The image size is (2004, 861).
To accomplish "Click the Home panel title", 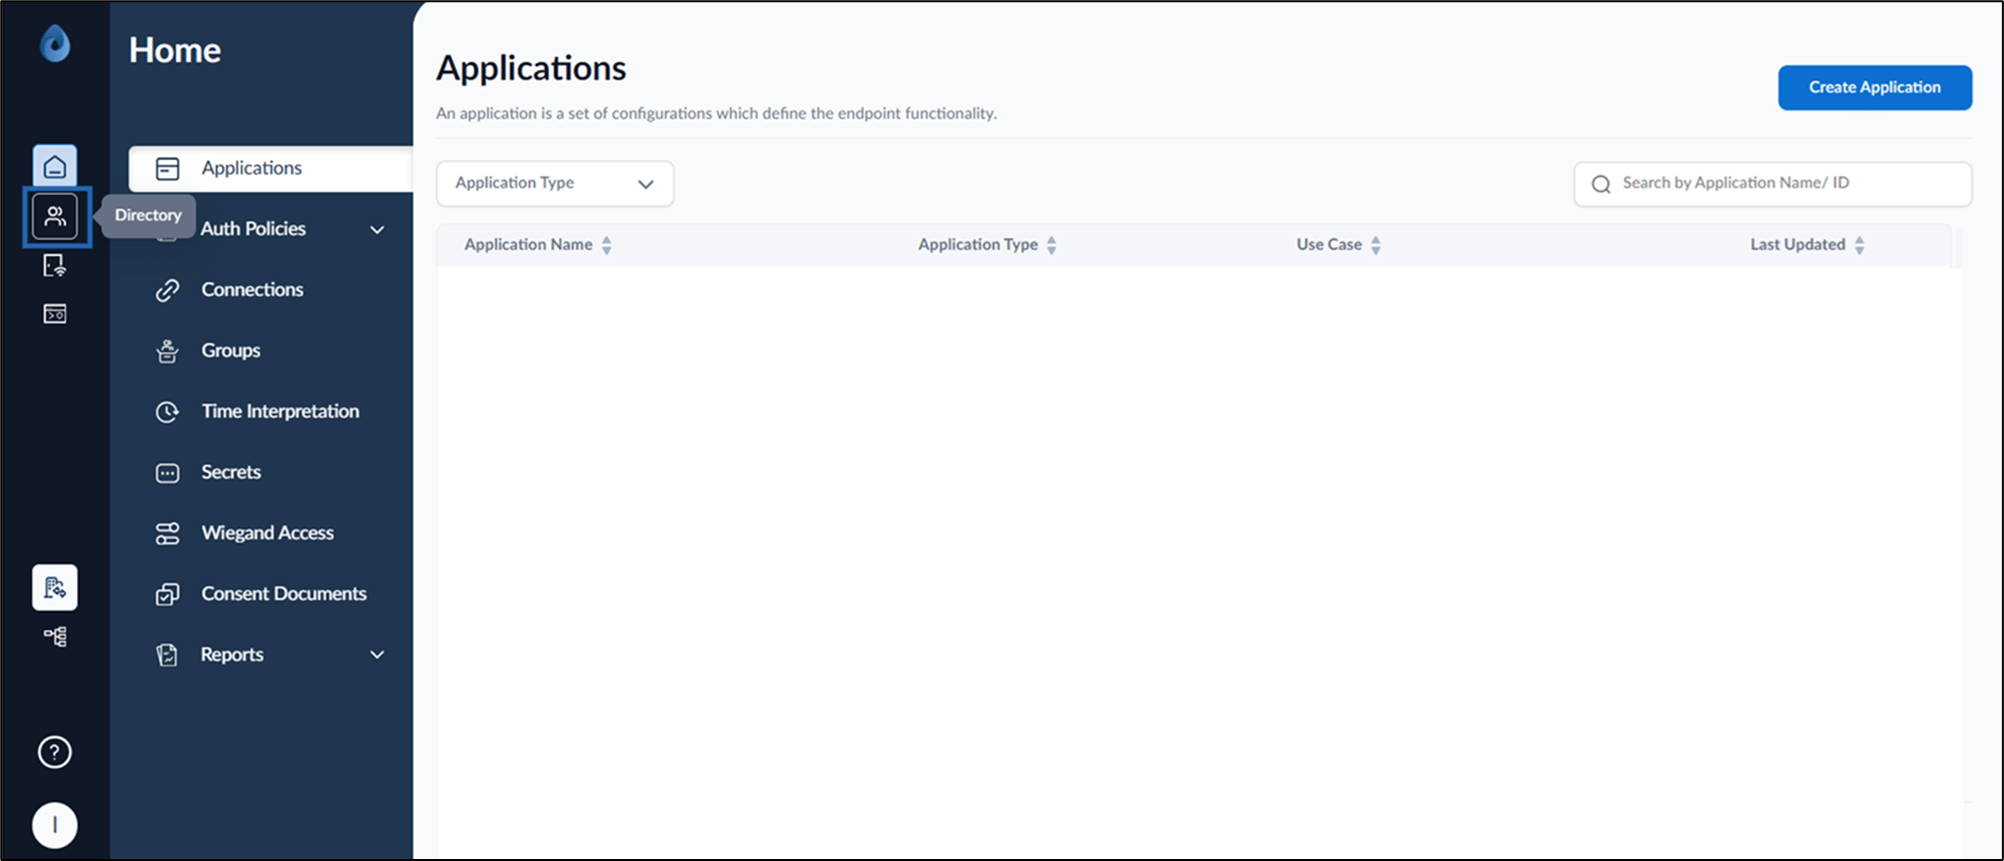I will point(175,50).
